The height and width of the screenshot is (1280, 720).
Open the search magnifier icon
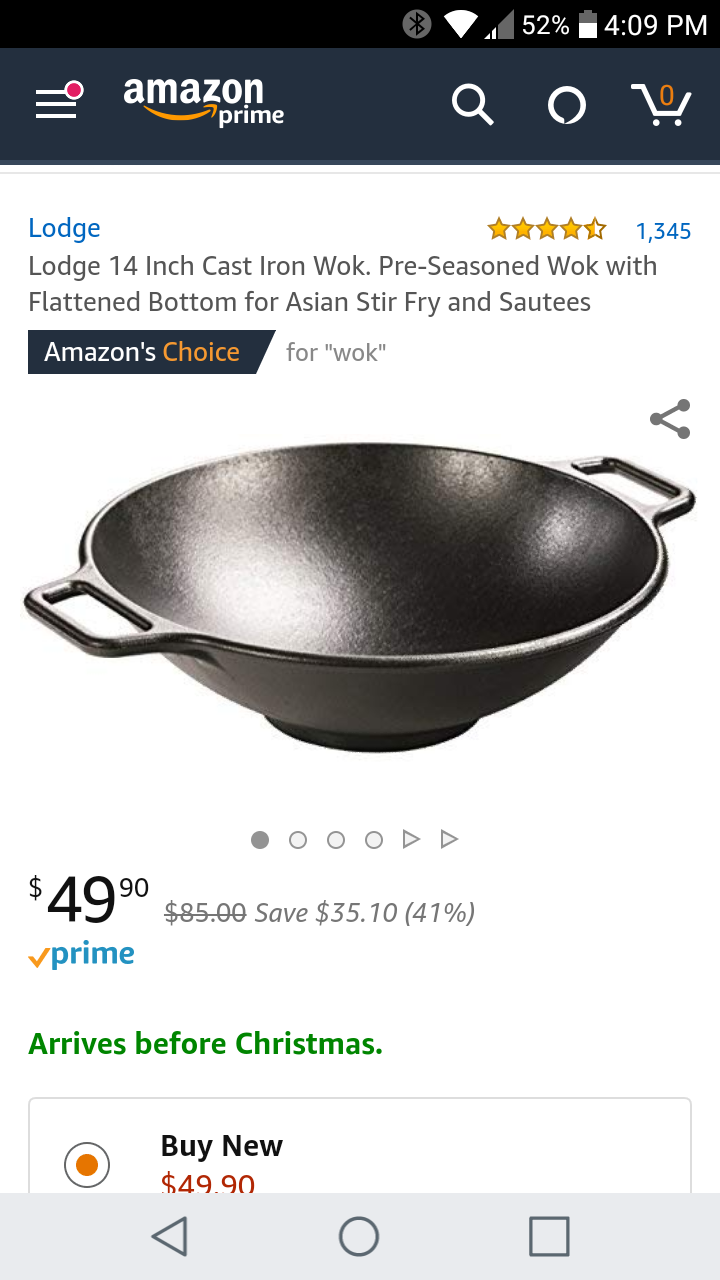tap(472, 104)
